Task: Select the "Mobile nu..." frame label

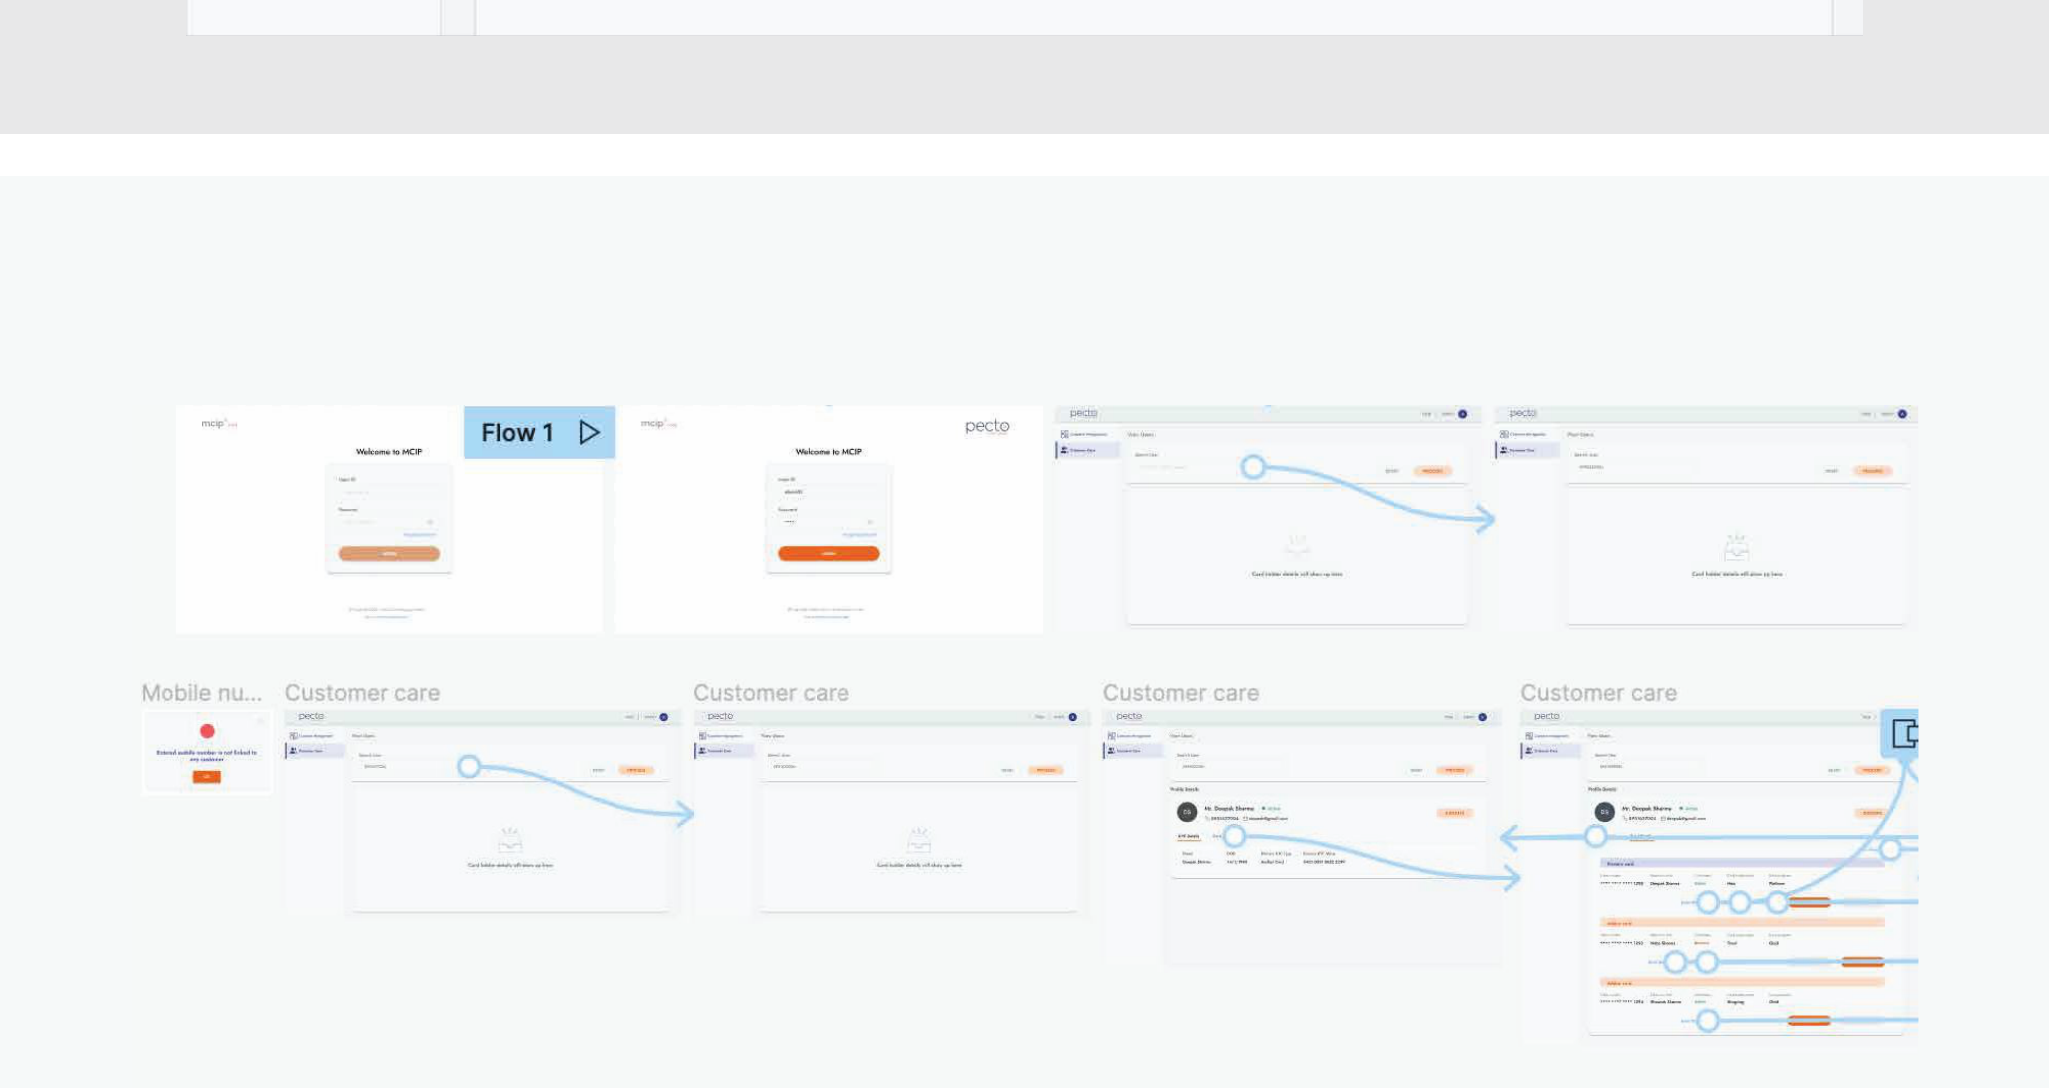Action: tap(201, 693)
